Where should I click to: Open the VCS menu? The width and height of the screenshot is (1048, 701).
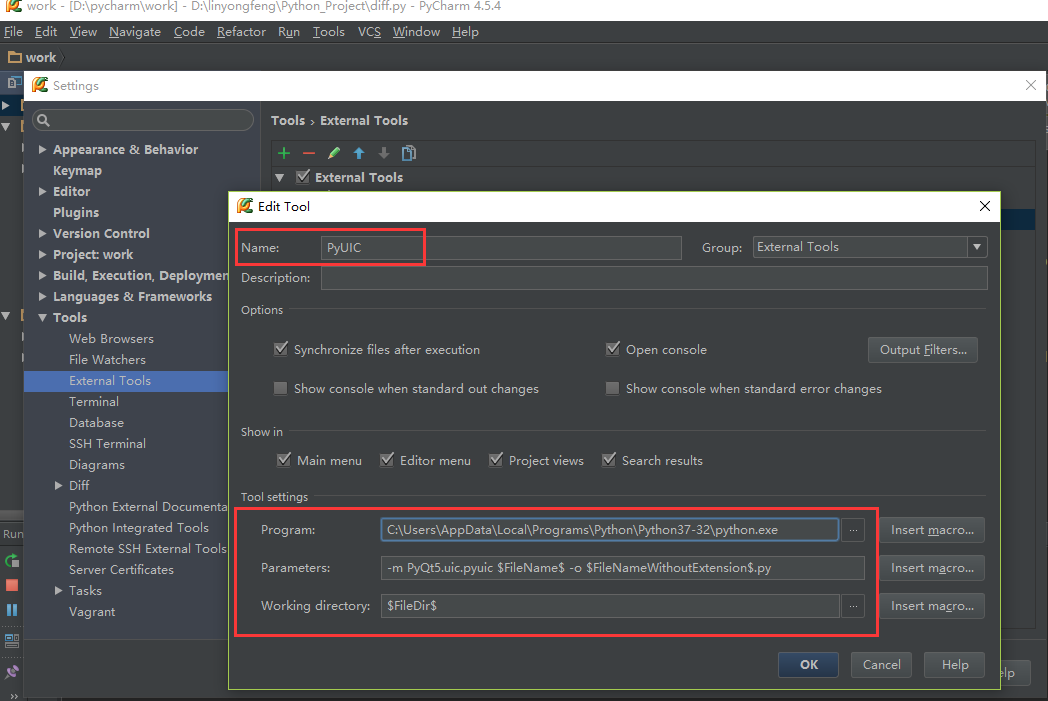tap(369, 31)
